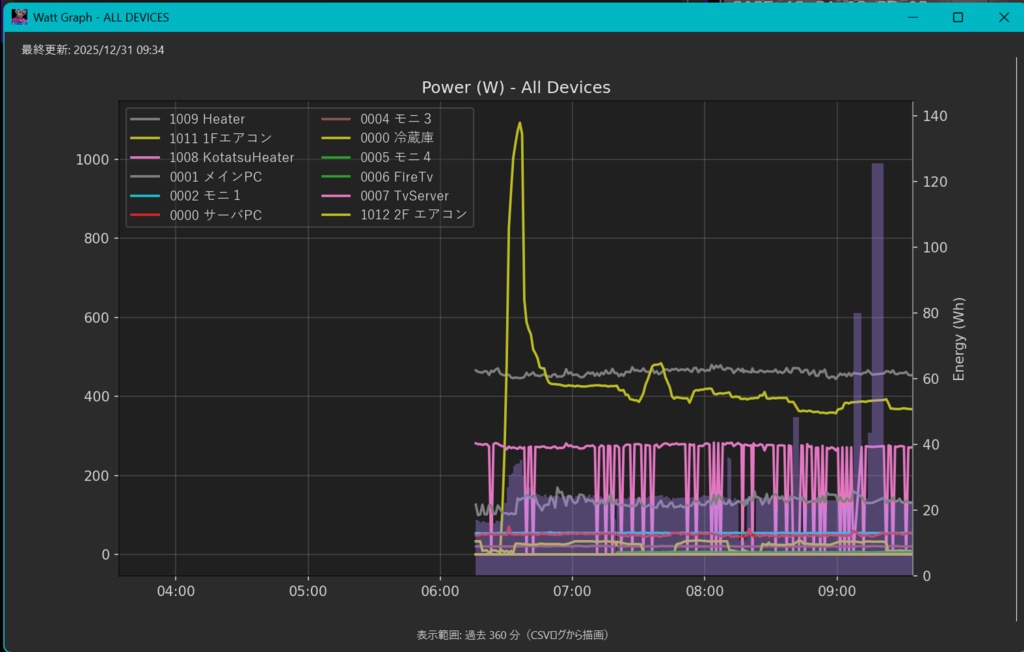The image size is (1024, 652).
Task: Click the chart title Power (W) - All Devices
Action: click(x=516, y=88)
